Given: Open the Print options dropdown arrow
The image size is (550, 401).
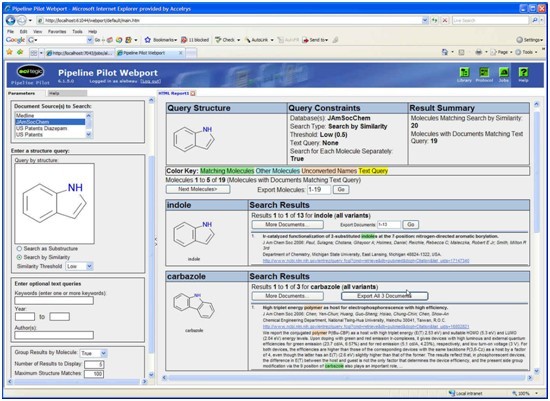Looking at the screenshot, I should click(486, 52).
